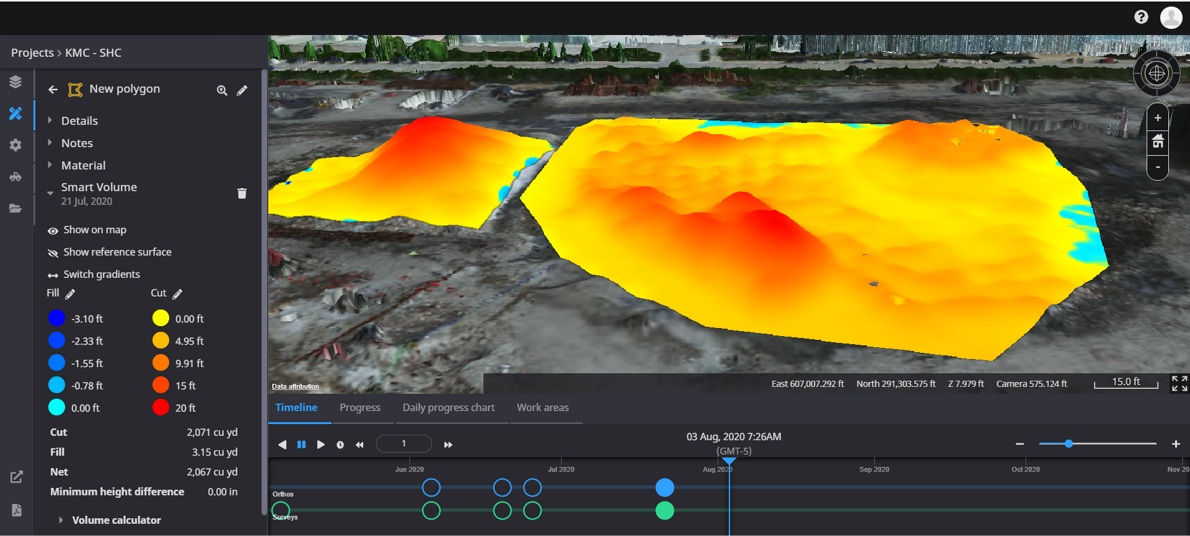Viewport: 1190px width, 536px height.
Task: Open the help question mark icon
Action: [x=1141, y=17]
